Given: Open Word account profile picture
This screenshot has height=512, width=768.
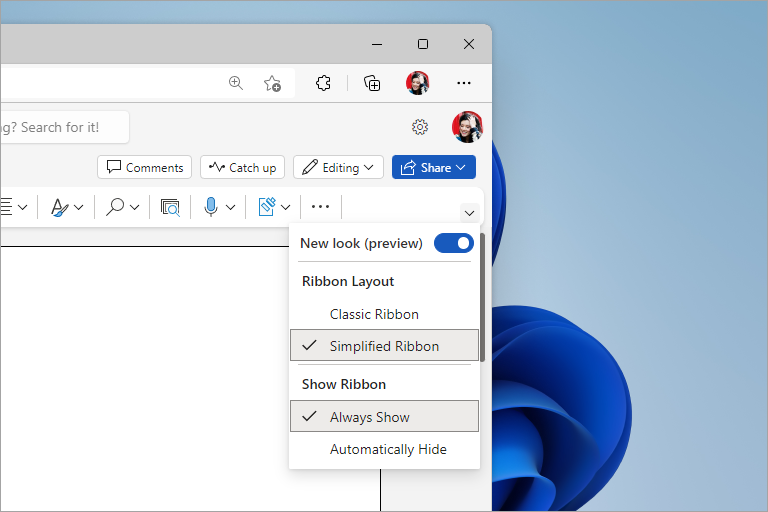Looking at the screenshot, I should pyautogui.click(x=467, y=127).
